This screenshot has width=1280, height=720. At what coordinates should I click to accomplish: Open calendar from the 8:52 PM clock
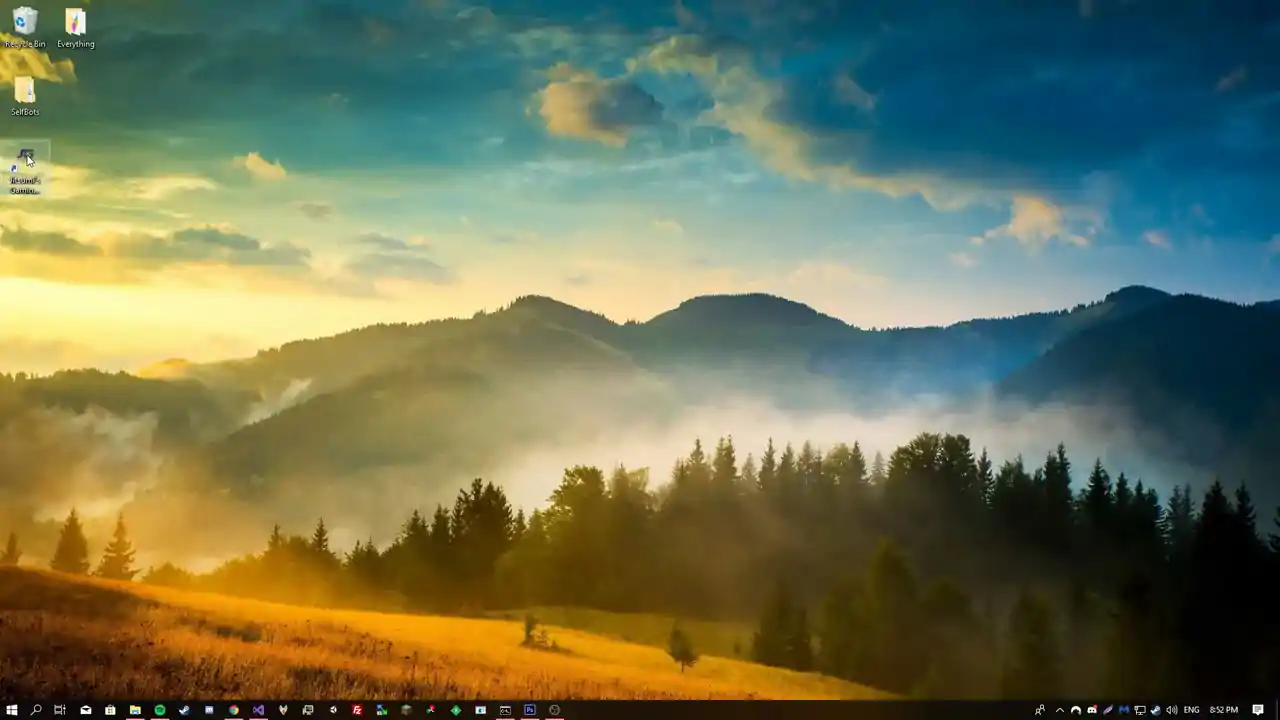point(1224,710)
